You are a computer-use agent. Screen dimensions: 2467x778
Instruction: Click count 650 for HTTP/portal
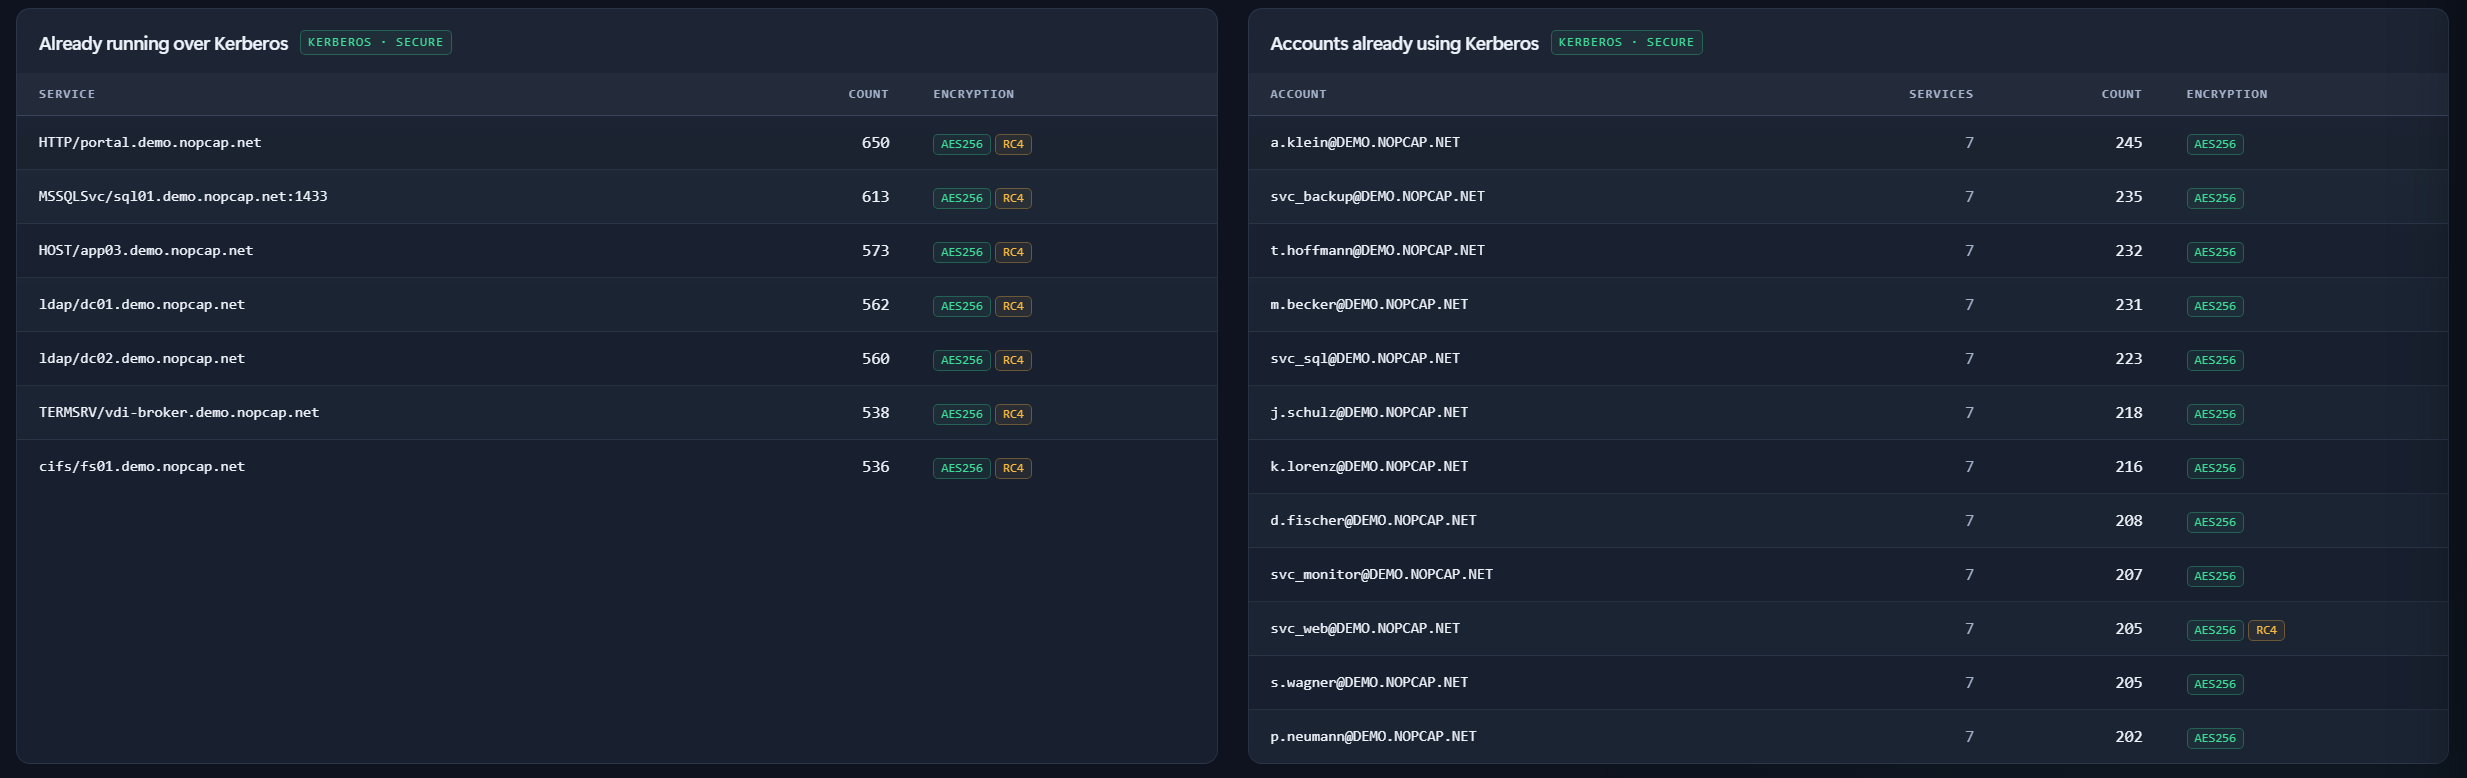[x=875, y=143]
